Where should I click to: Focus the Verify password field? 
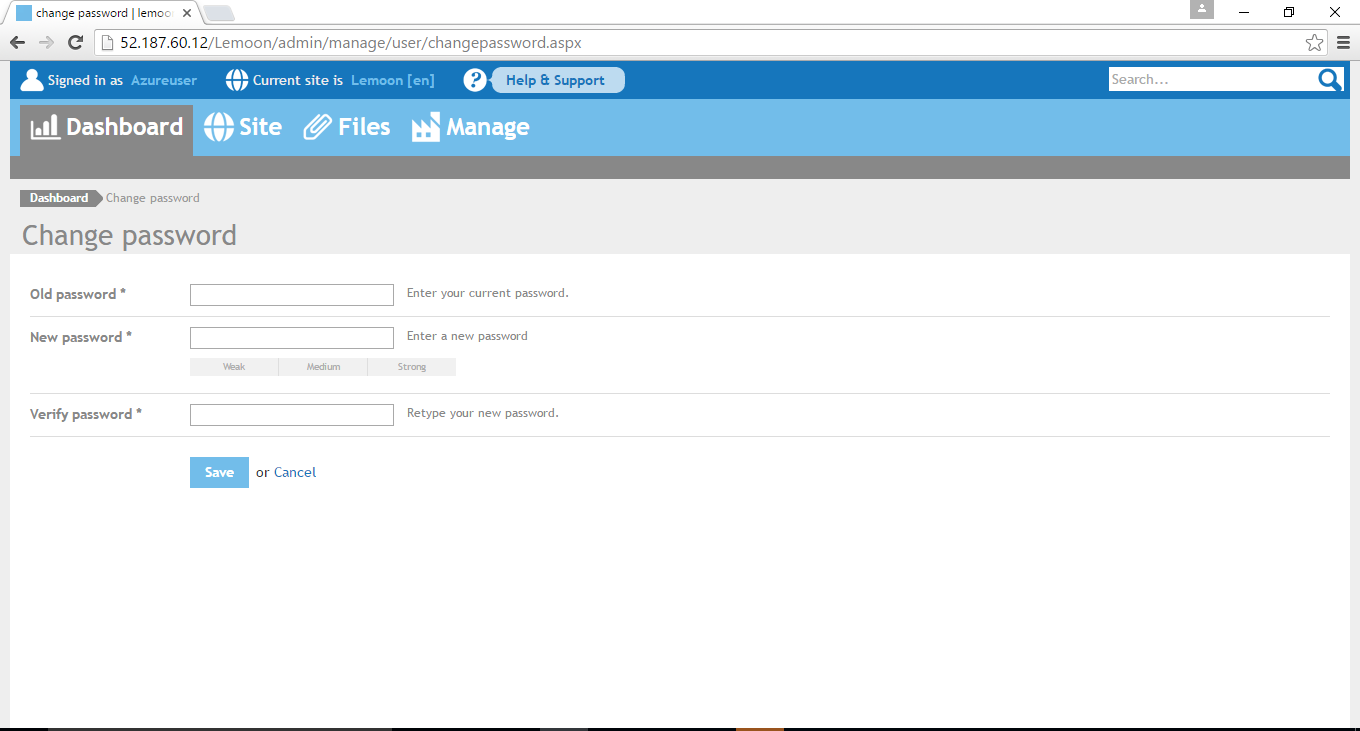(x=292, y=415)
